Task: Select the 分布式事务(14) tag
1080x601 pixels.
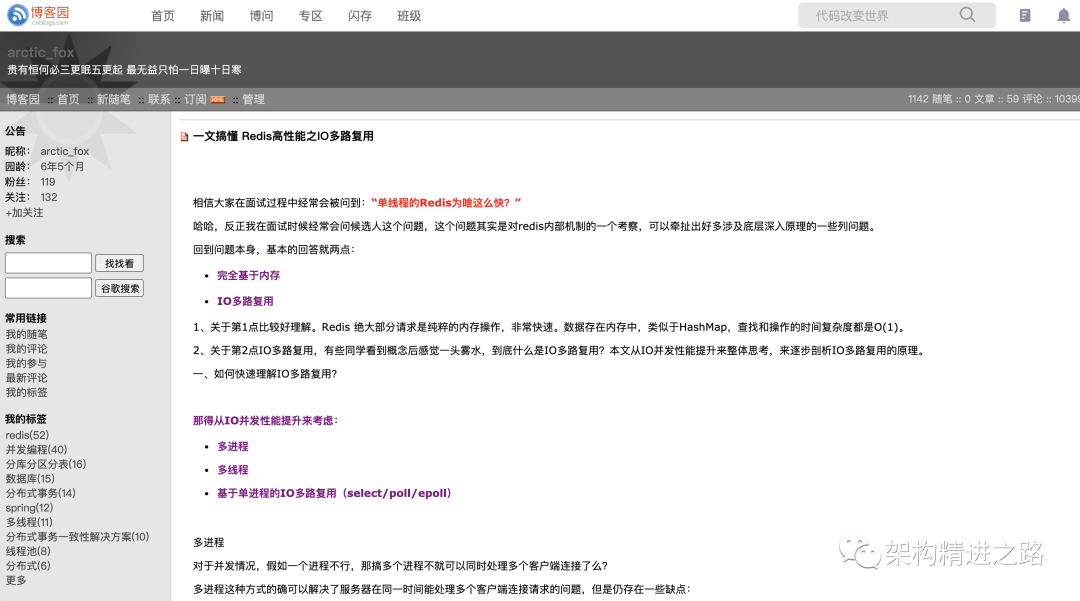Action: click(41, 493)
